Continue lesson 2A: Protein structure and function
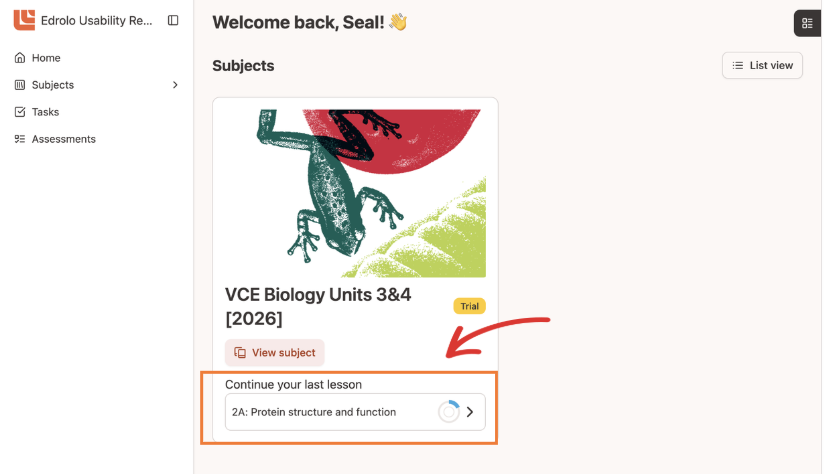This screenshot has width=828, height=474. pyautogui.click(x=314, y=412)
